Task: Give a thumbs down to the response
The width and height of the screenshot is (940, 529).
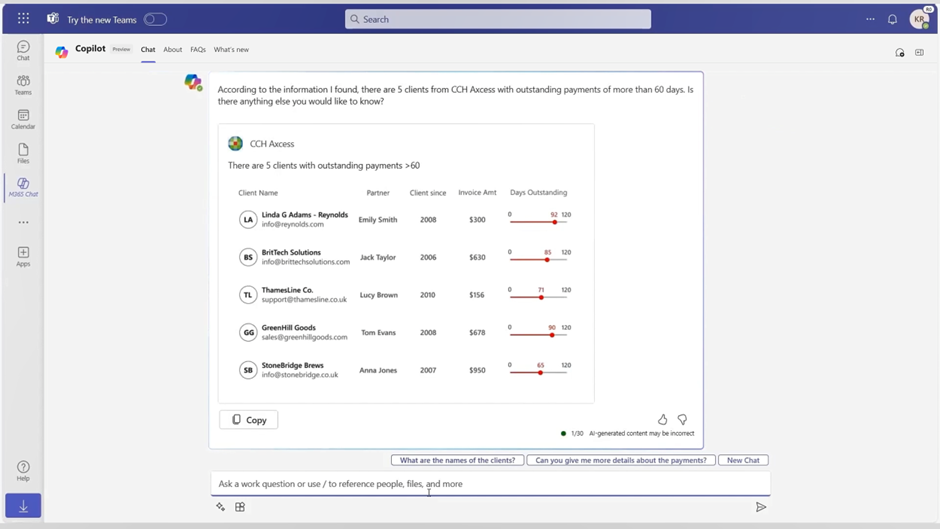Action: click(682, 419)
